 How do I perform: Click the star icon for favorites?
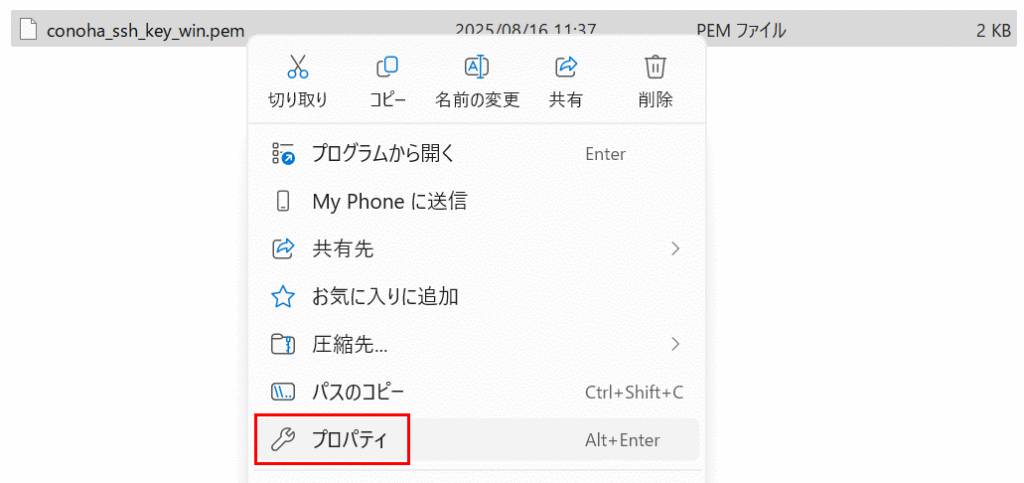(x=283, y=297)
